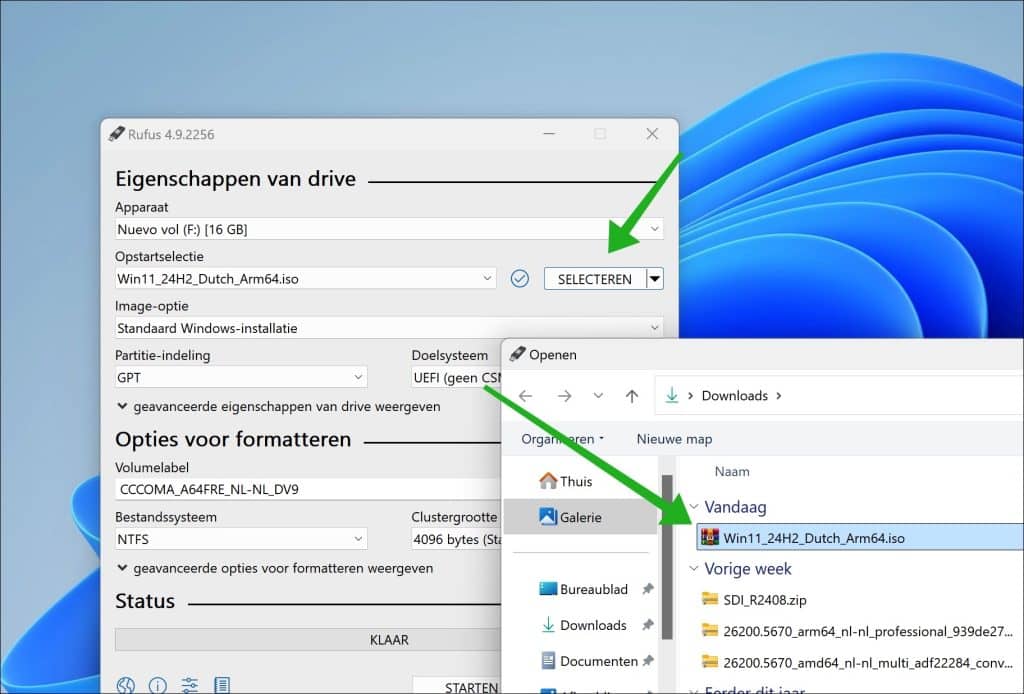The height and width of the screenshot is (694, 1024).
Task: Select file Win11_24H2_Dutch_Arm64.iso
Action: pyautogui.click(x=859, y=538)
